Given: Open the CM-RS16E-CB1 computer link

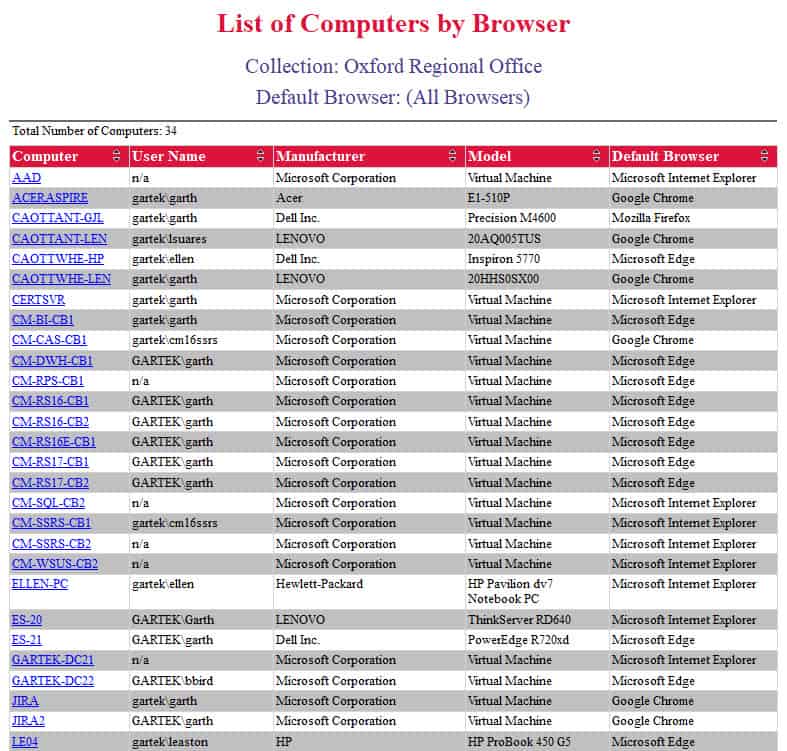Looking at the screenshot, I should coord(54,442).
